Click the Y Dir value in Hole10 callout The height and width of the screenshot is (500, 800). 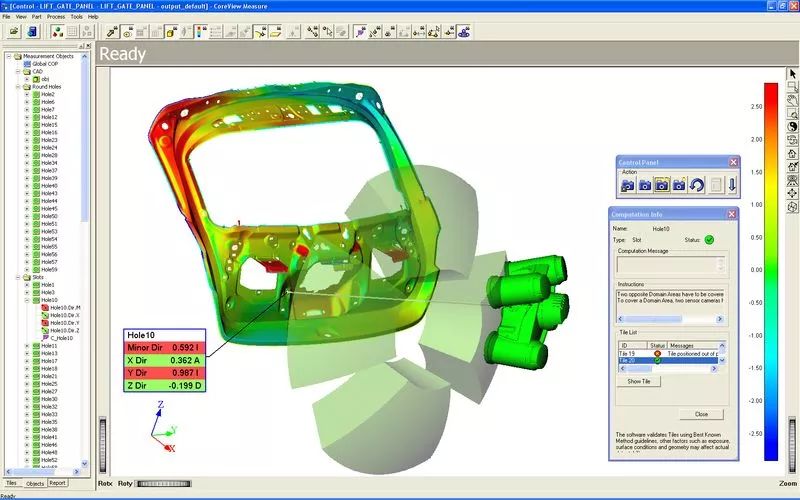pyautogui.click(x=185, y=373)
